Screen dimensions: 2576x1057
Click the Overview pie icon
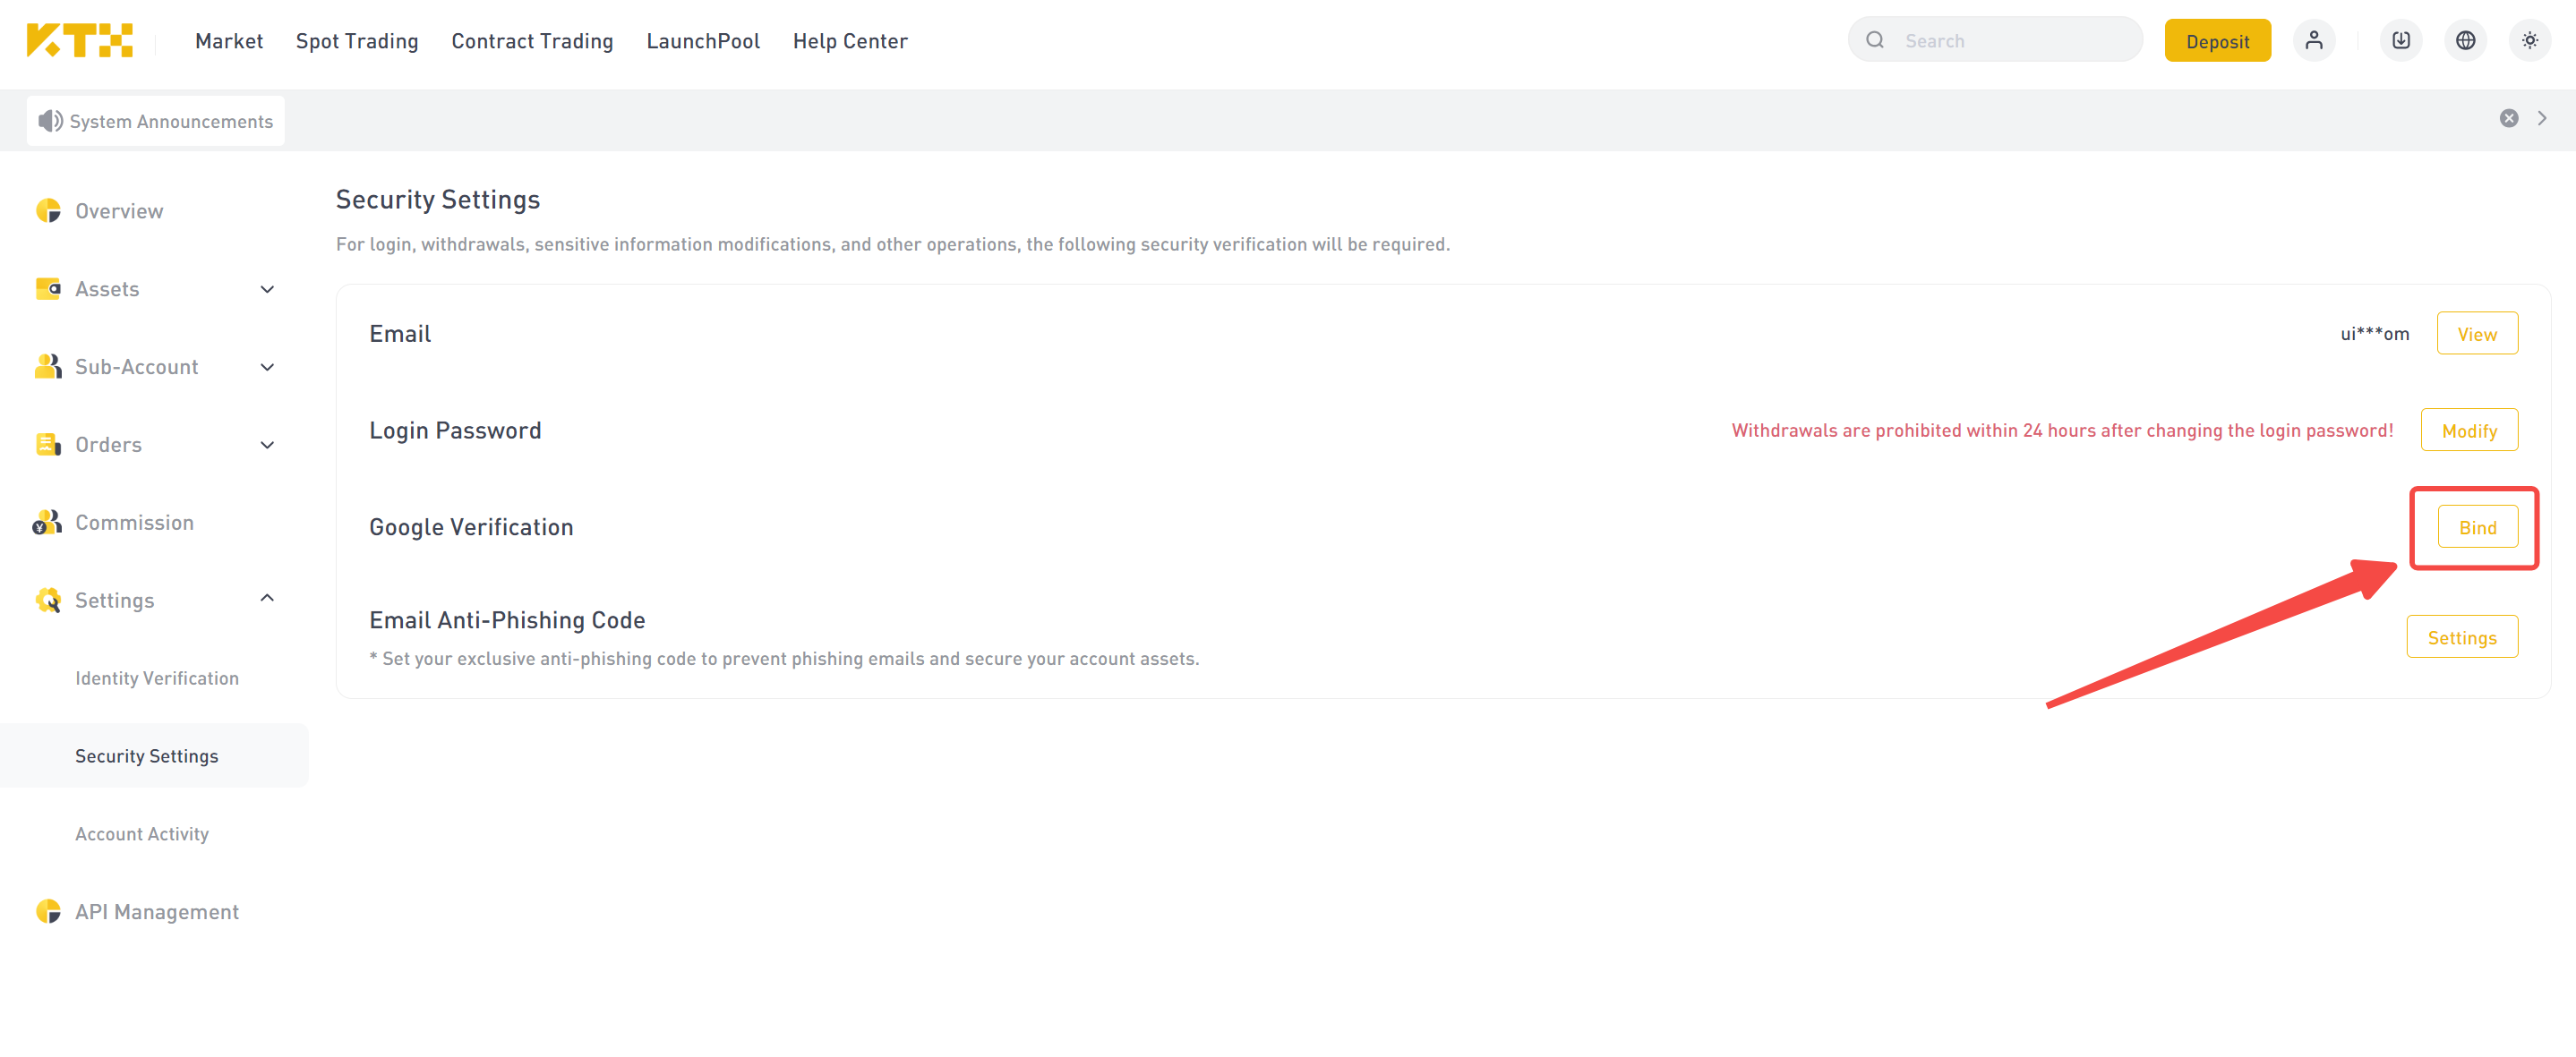(48, 210)
